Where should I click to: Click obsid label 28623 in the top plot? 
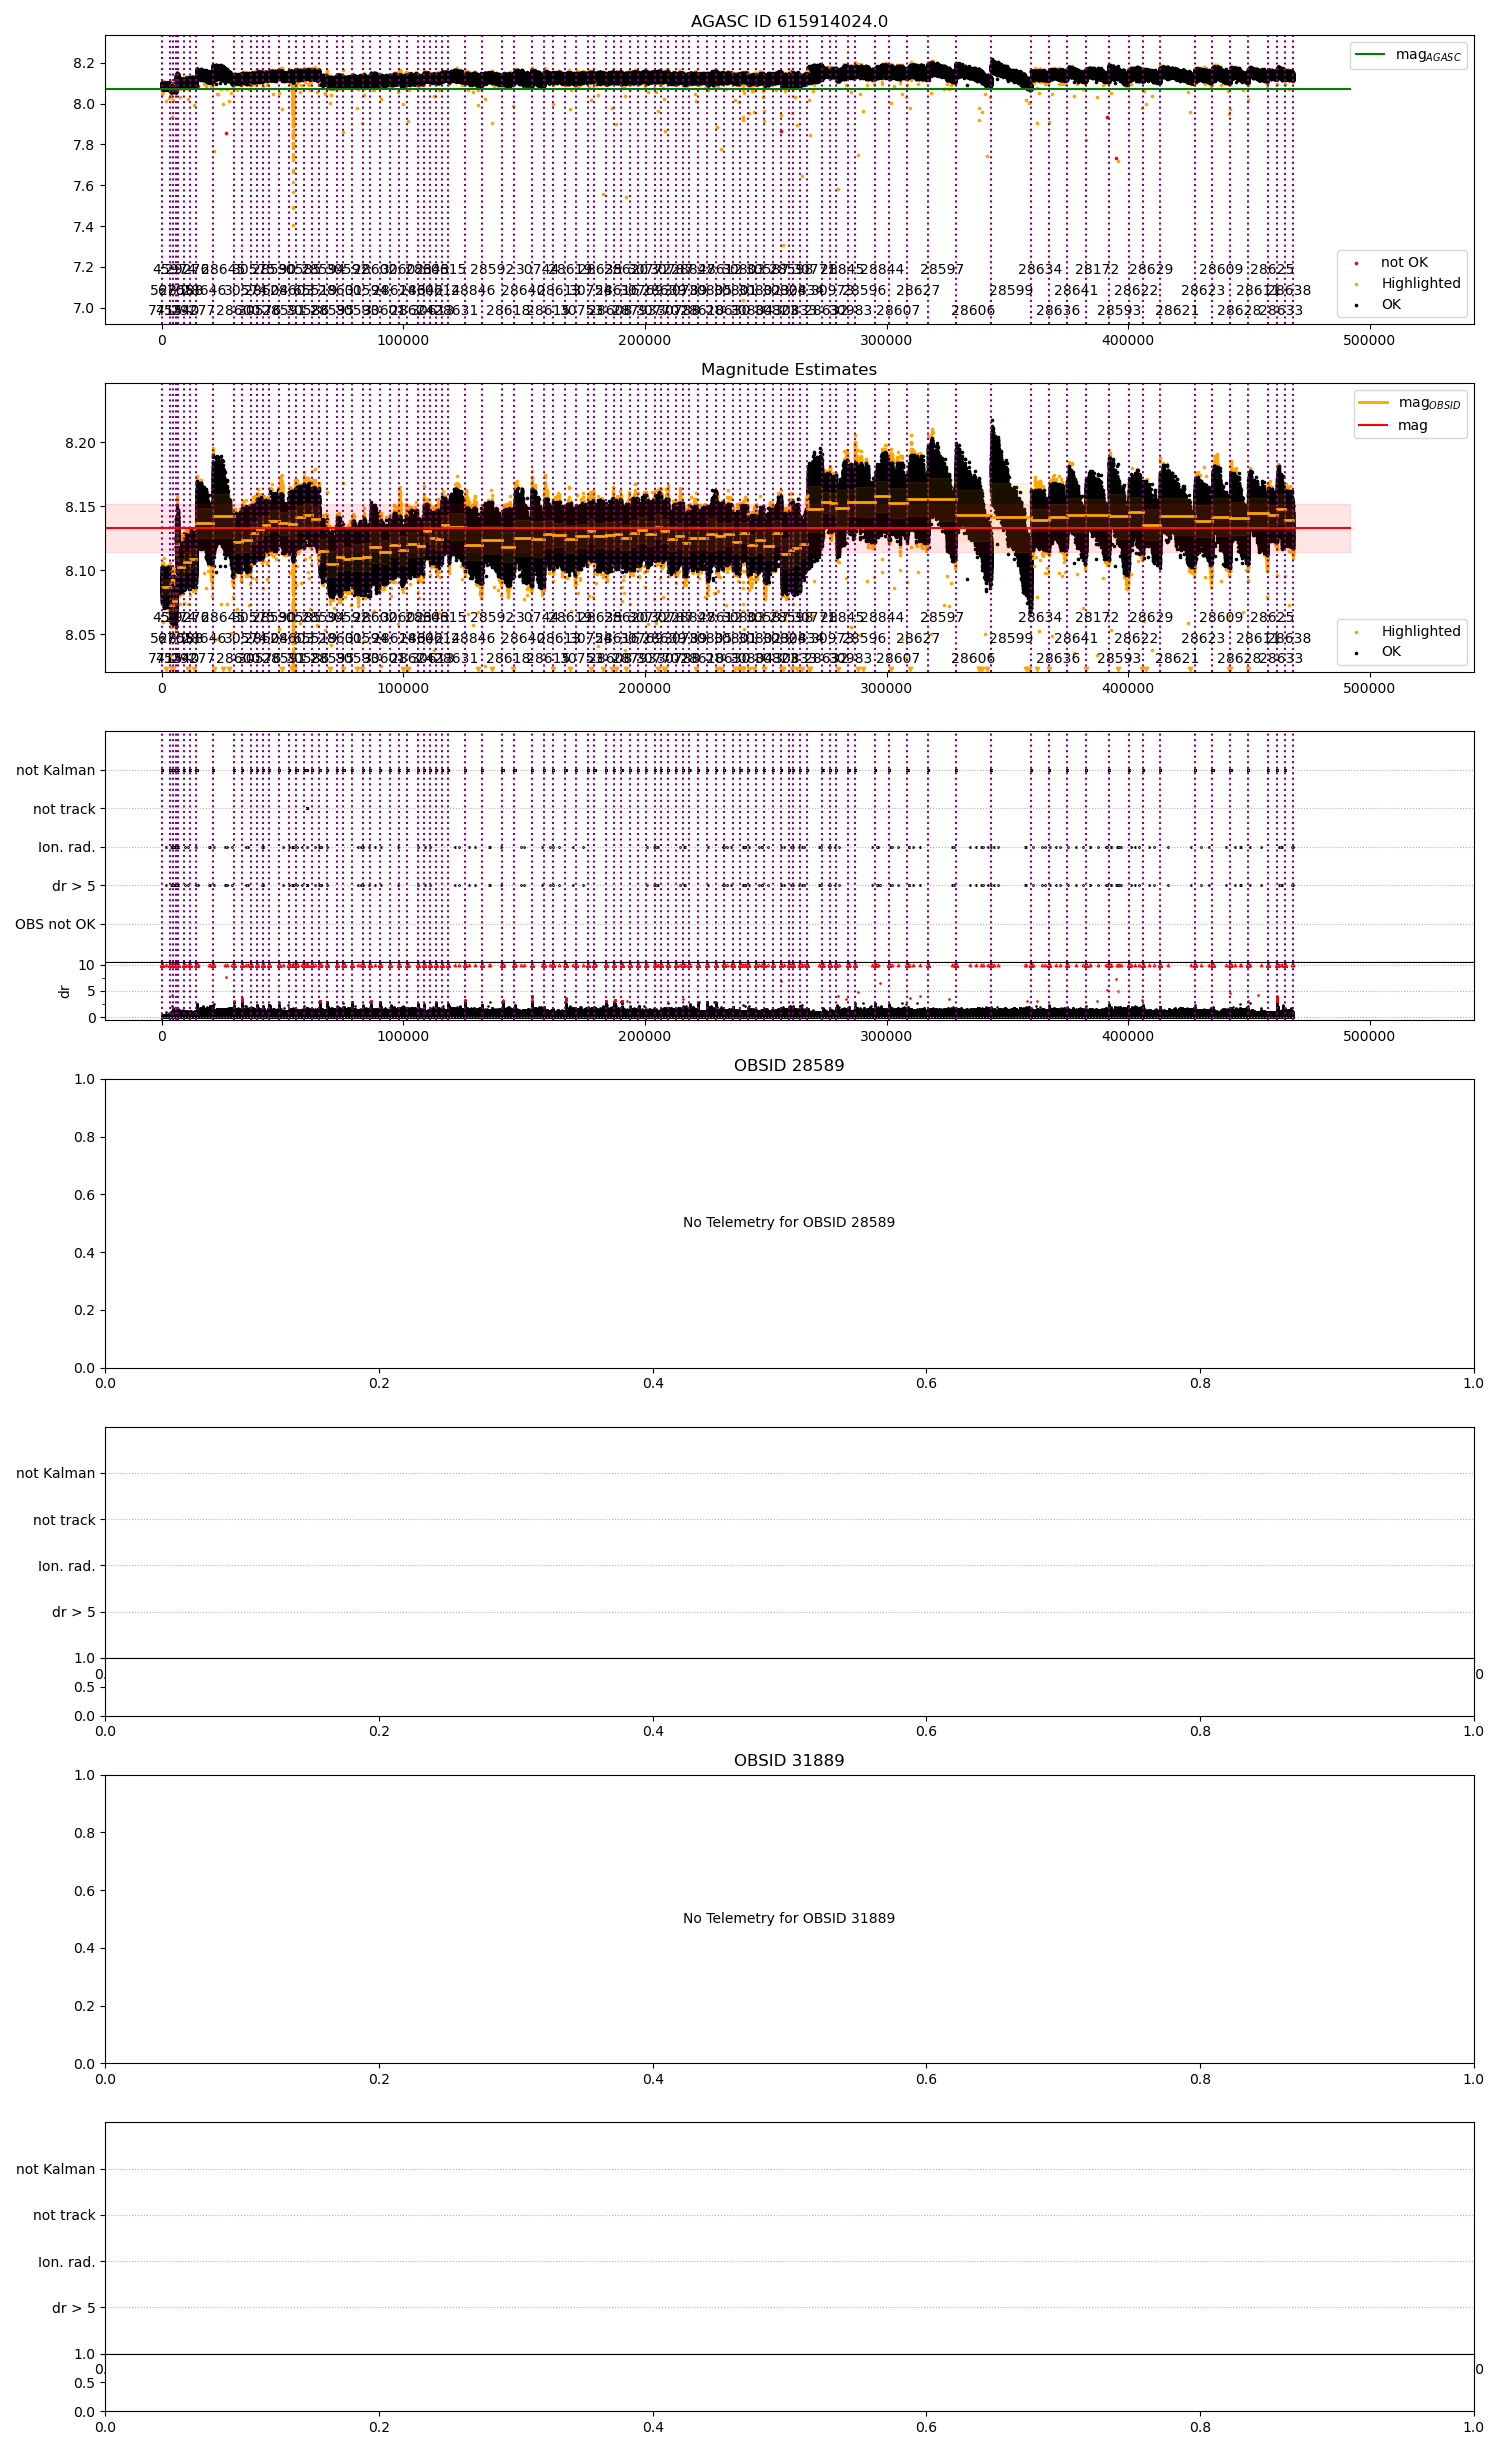(x=1203, y=290)
